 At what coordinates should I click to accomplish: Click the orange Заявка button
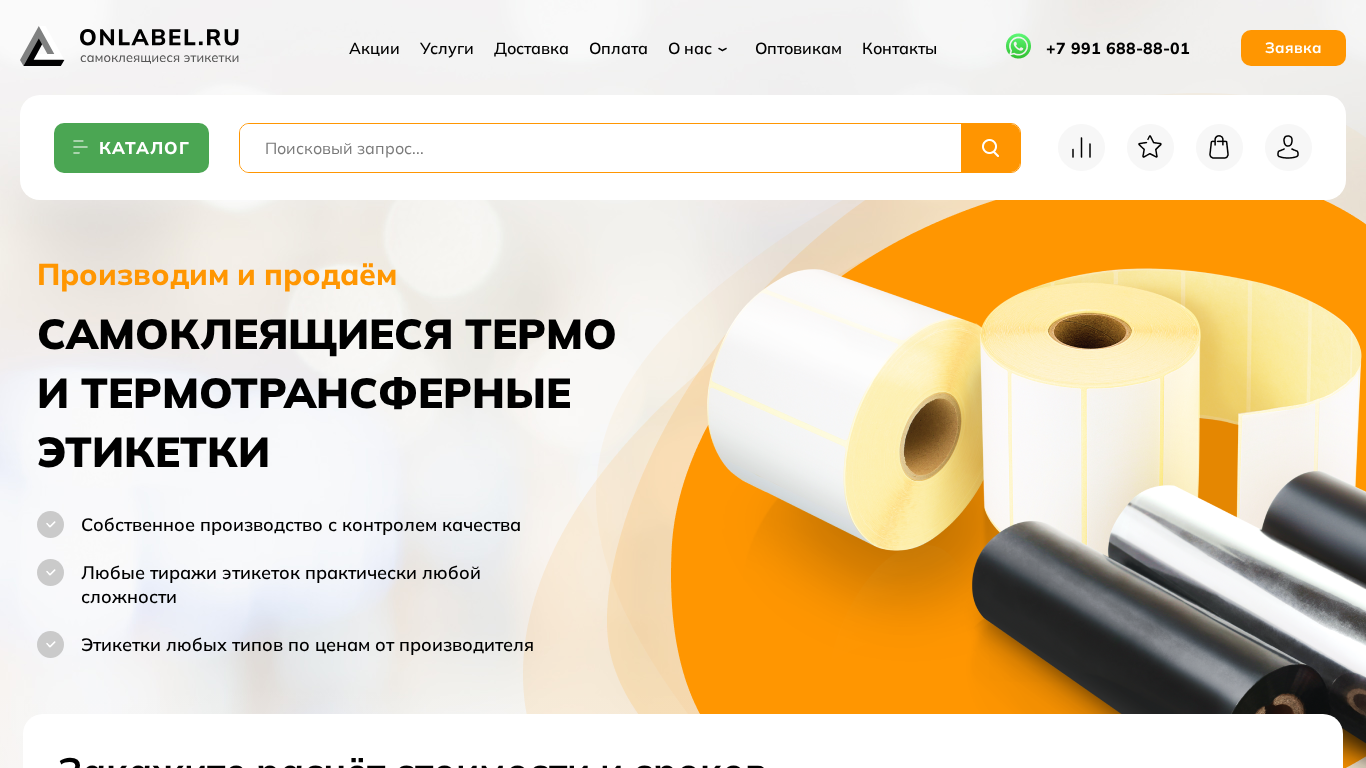(x=1293, y=48)
